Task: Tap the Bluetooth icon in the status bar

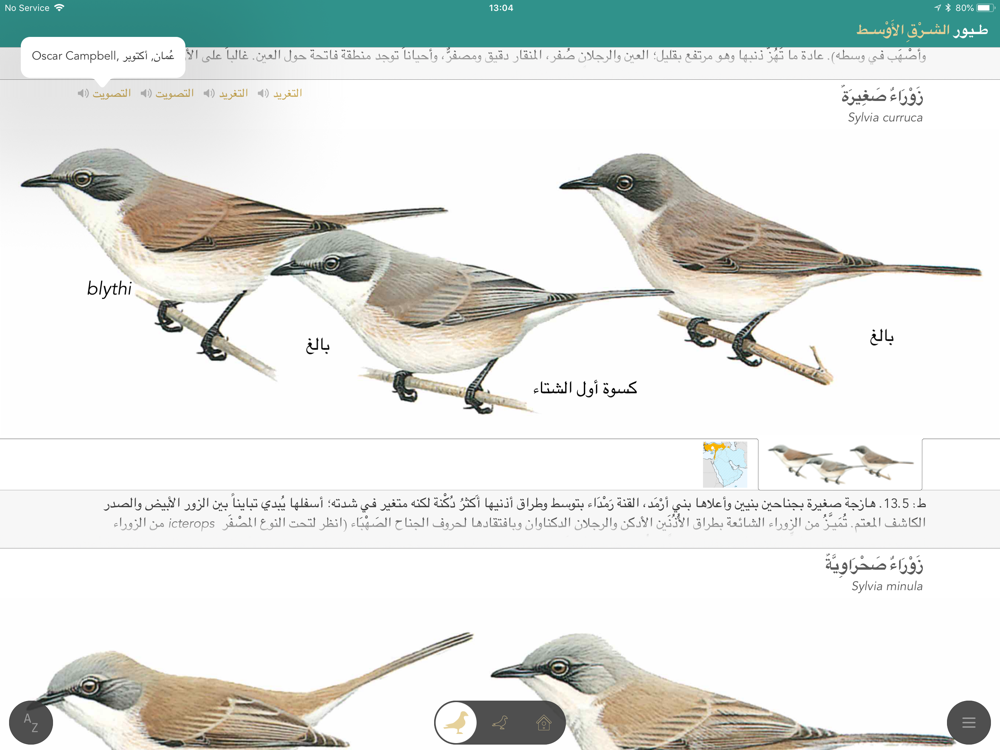Action: click(x=948, y=8)
